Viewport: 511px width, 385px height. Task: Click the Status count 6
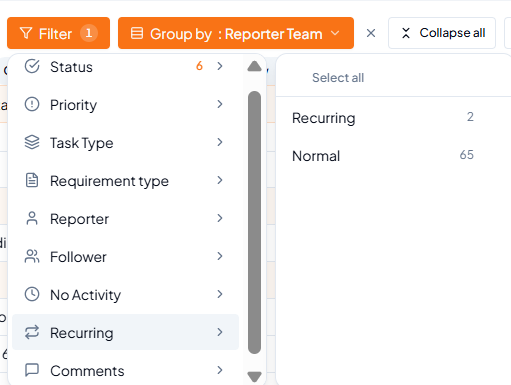(x=199, y=66)
